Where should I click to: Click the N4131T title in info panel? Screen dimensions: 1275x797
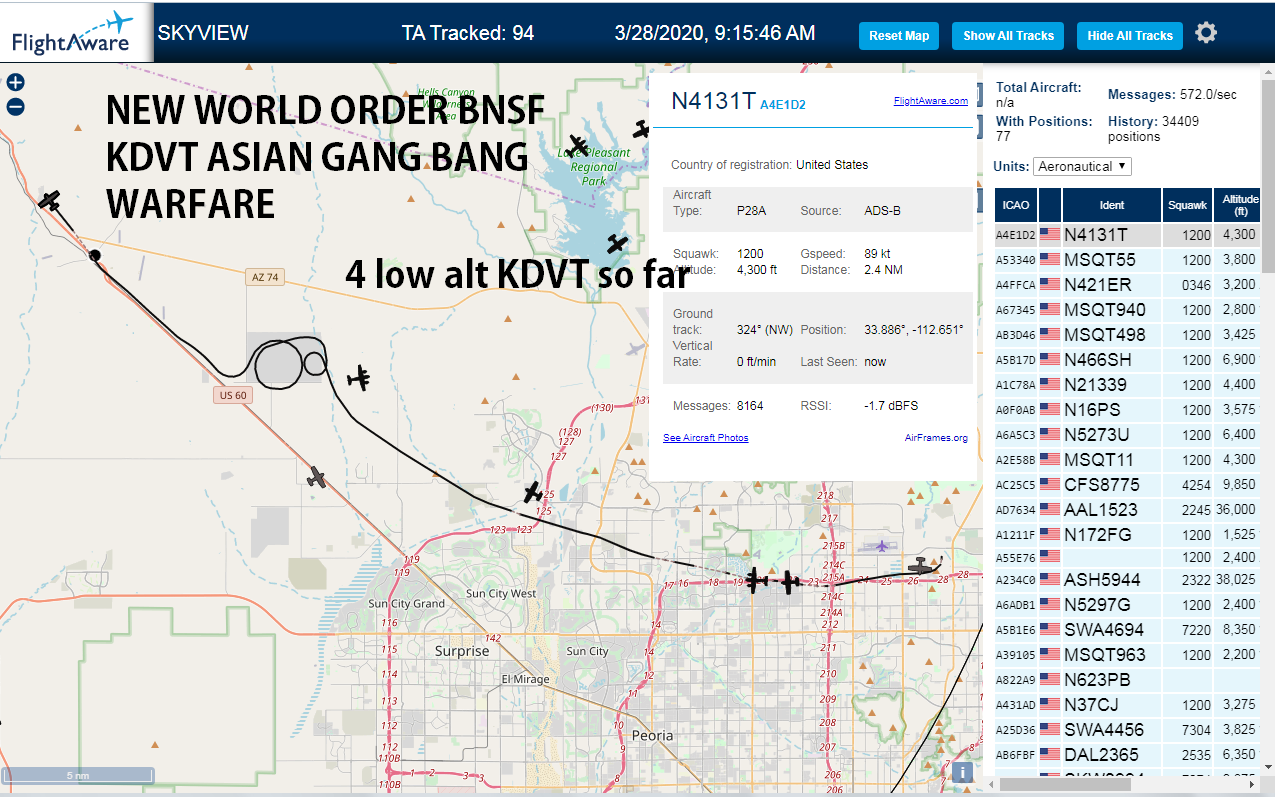713,100
